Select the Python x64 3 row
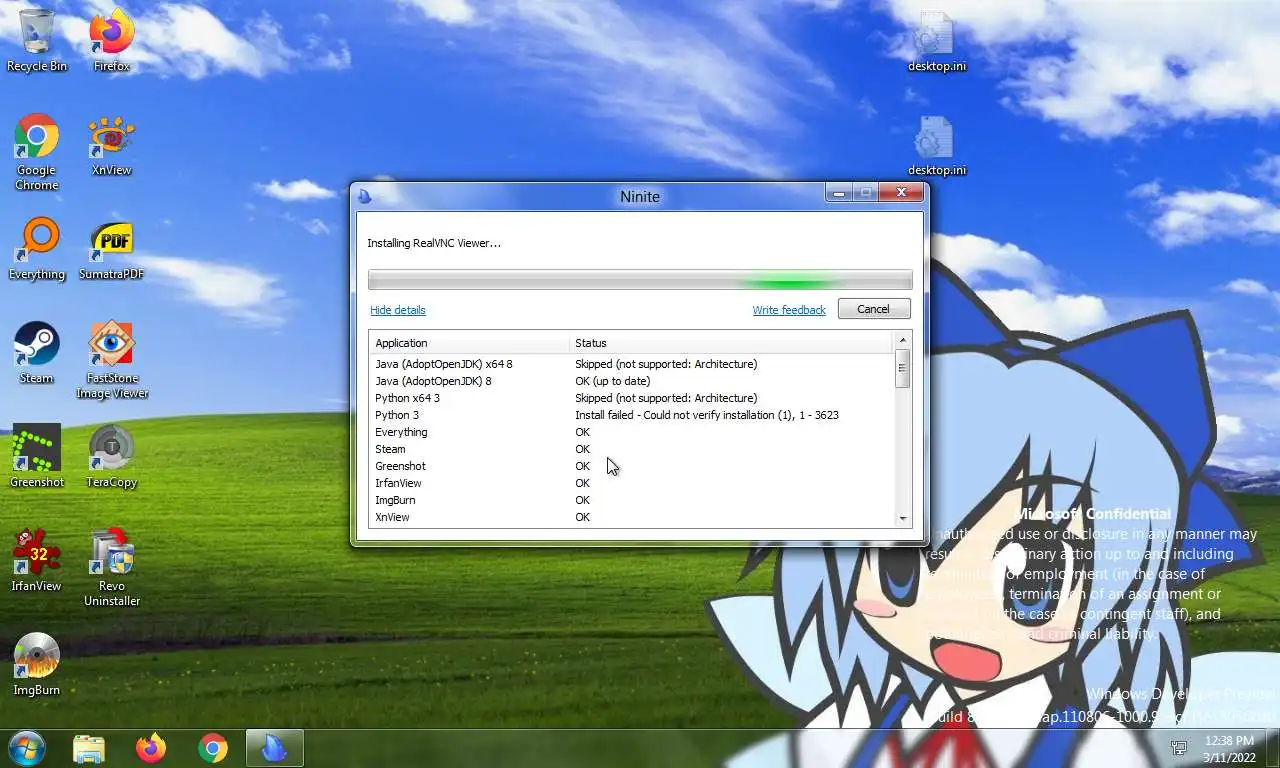Viewport: 1280px width, 768px height. coord(632,398)
